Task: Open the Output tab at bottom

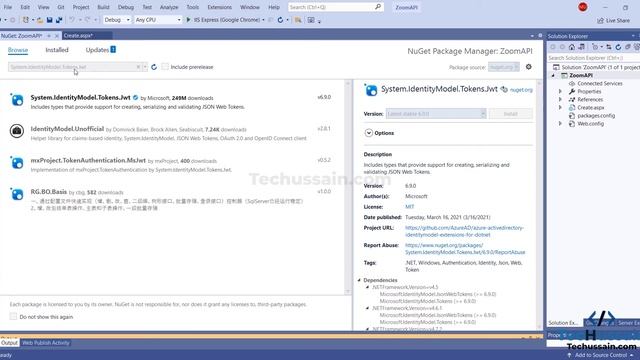Action: (x=9, y=343)
